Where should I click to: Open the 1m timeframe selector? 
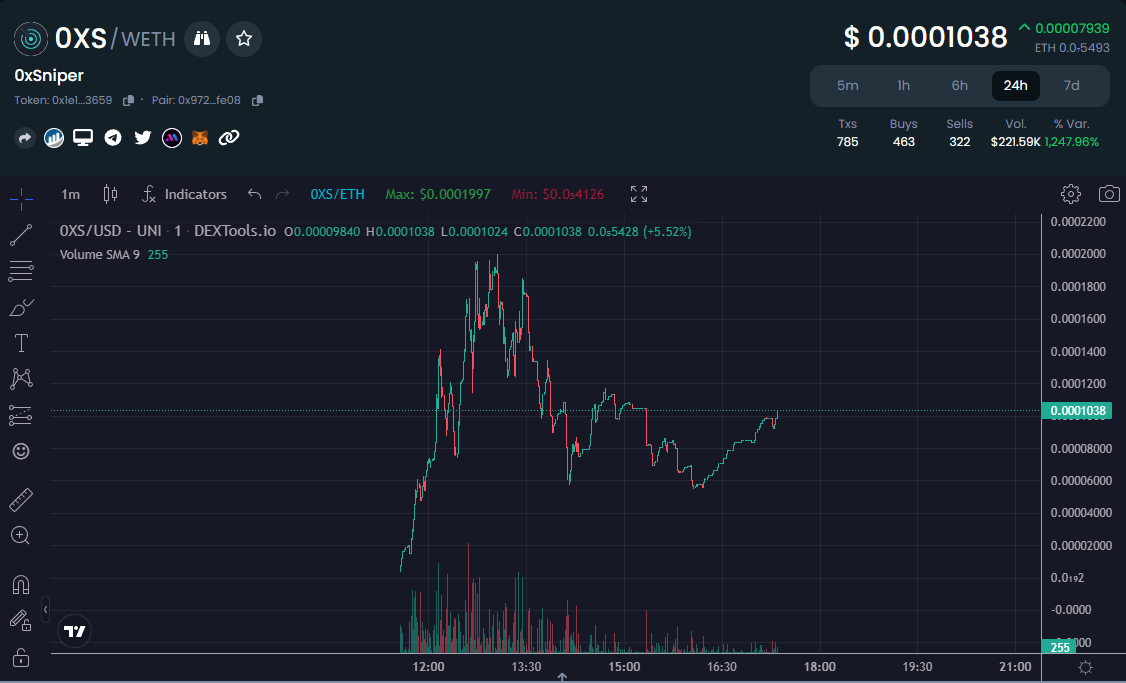(x=69, y=193)
